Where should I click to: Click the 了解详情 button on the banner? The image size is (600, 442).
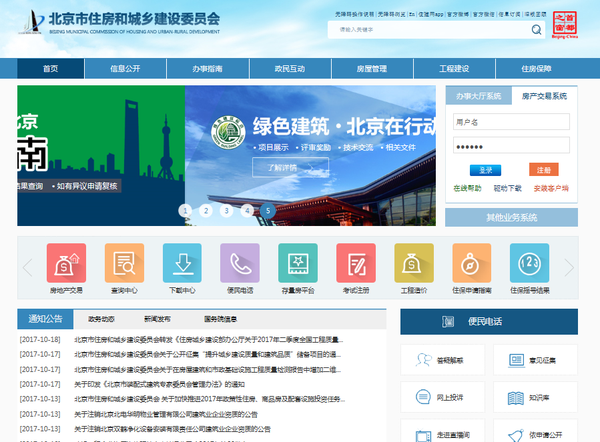coord(290,168)
